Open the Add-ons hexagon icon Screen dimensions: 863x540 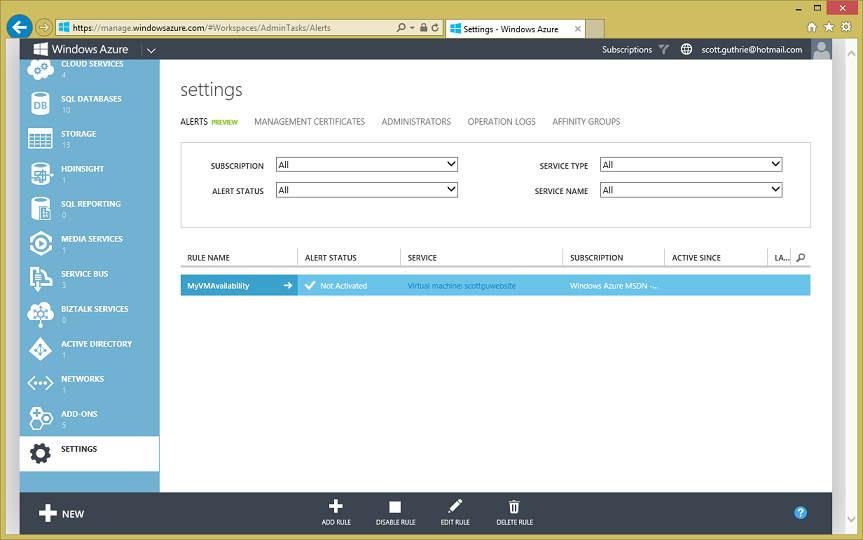[41, 418]
